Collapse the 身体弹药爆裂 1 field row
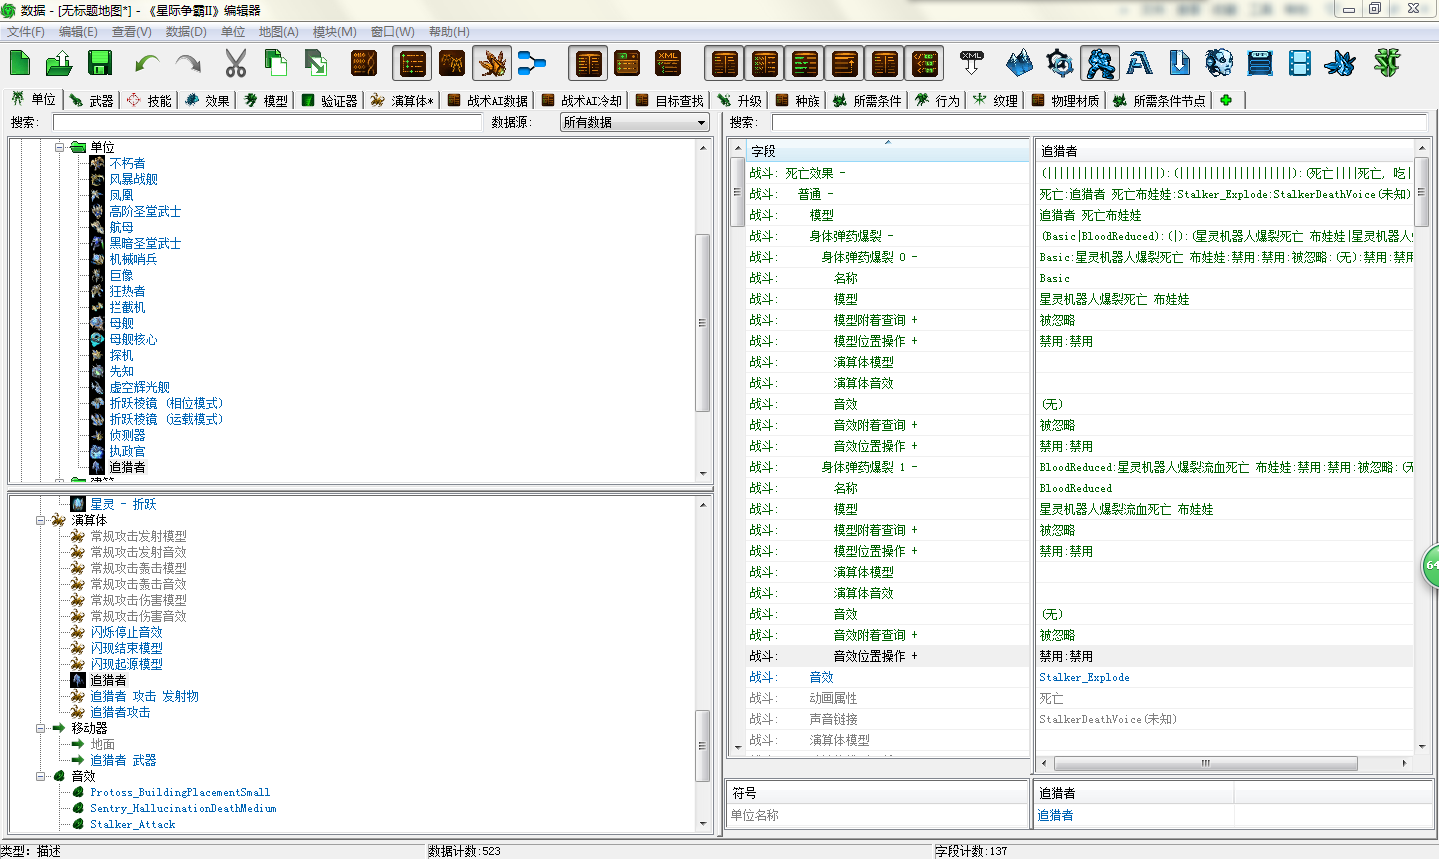 click(914, 467)
